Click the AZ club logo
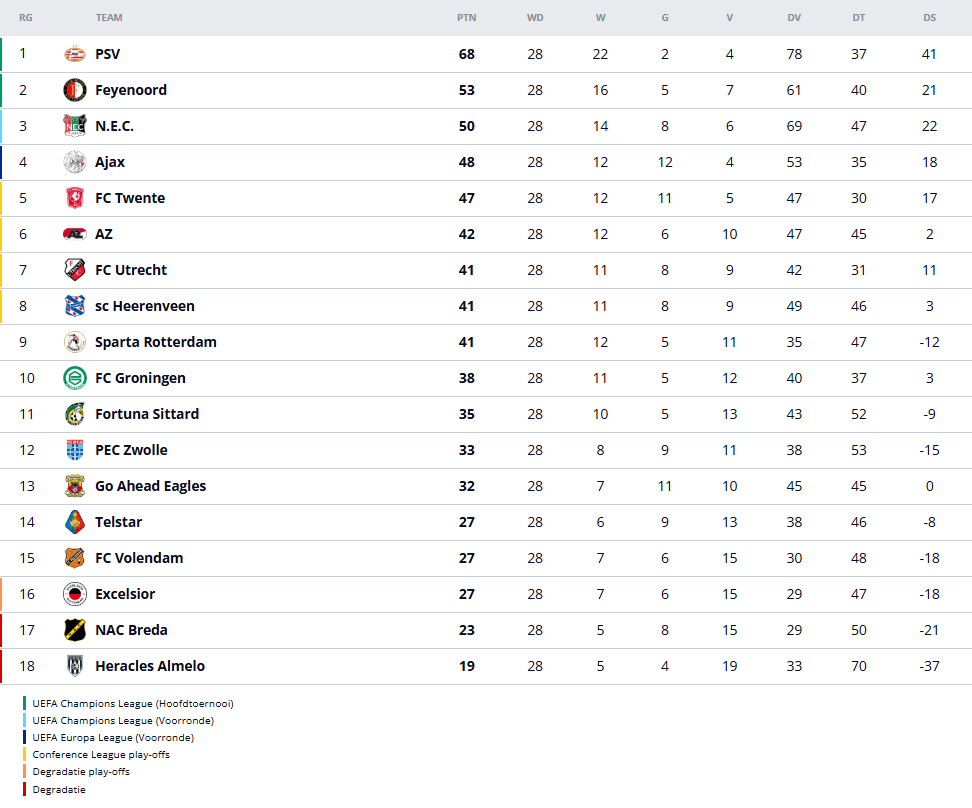 (75, 234)
